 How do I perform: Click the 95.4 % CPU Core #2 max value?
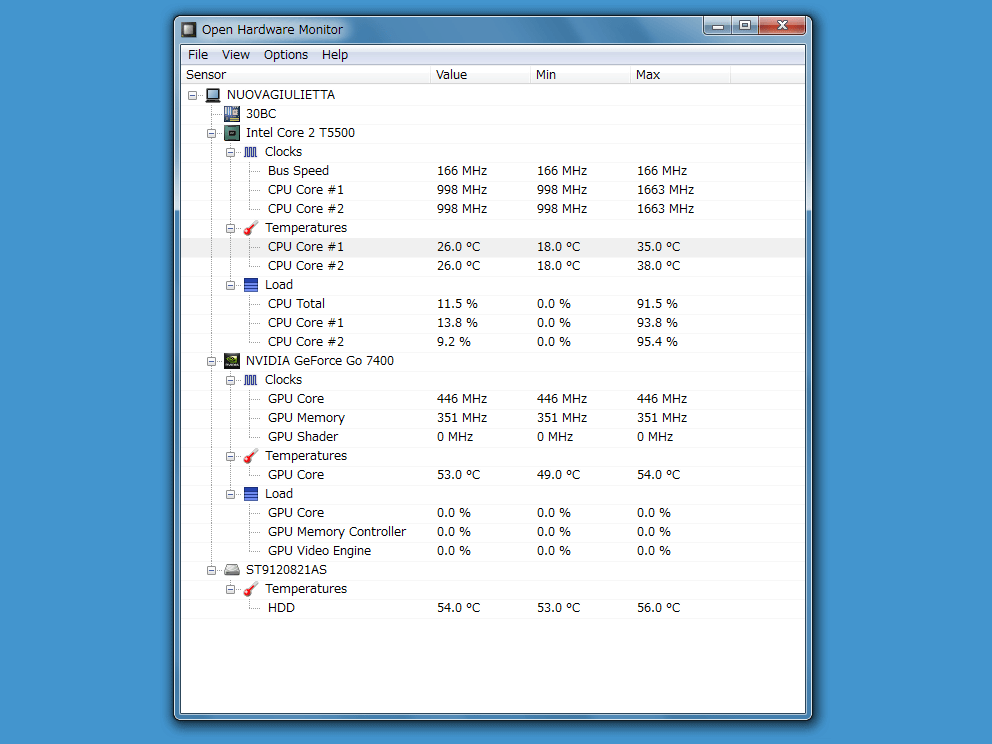coord(657,342)
